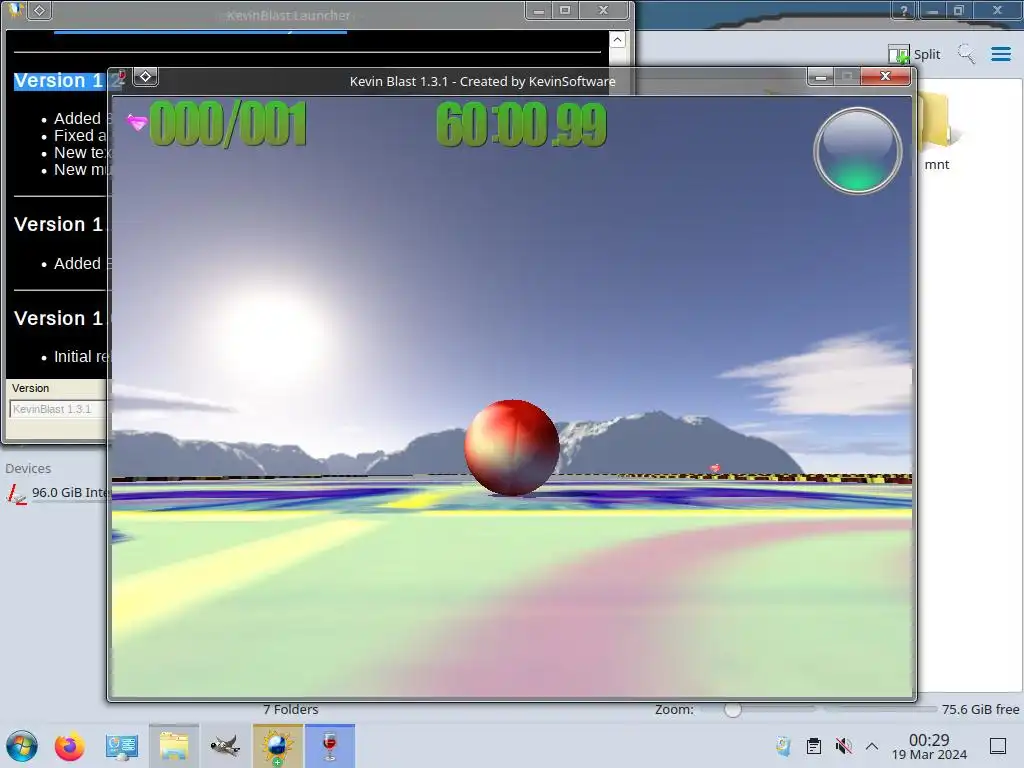Viewport: 1024px width, 768px height.
Task: Click the red ball in the game
Action: coord(512,448)
